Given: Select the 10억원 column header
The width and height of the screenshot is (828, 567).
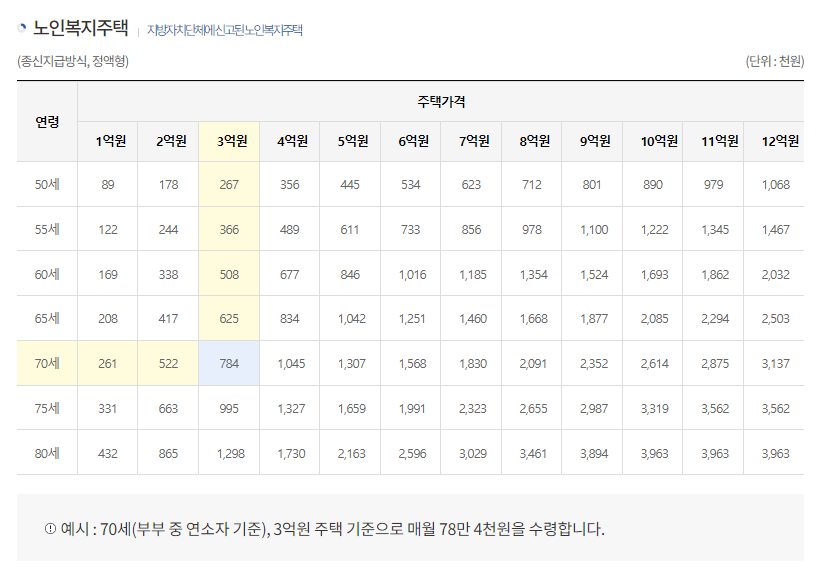Looking at the screenshot, I should [x=653, y=141].
